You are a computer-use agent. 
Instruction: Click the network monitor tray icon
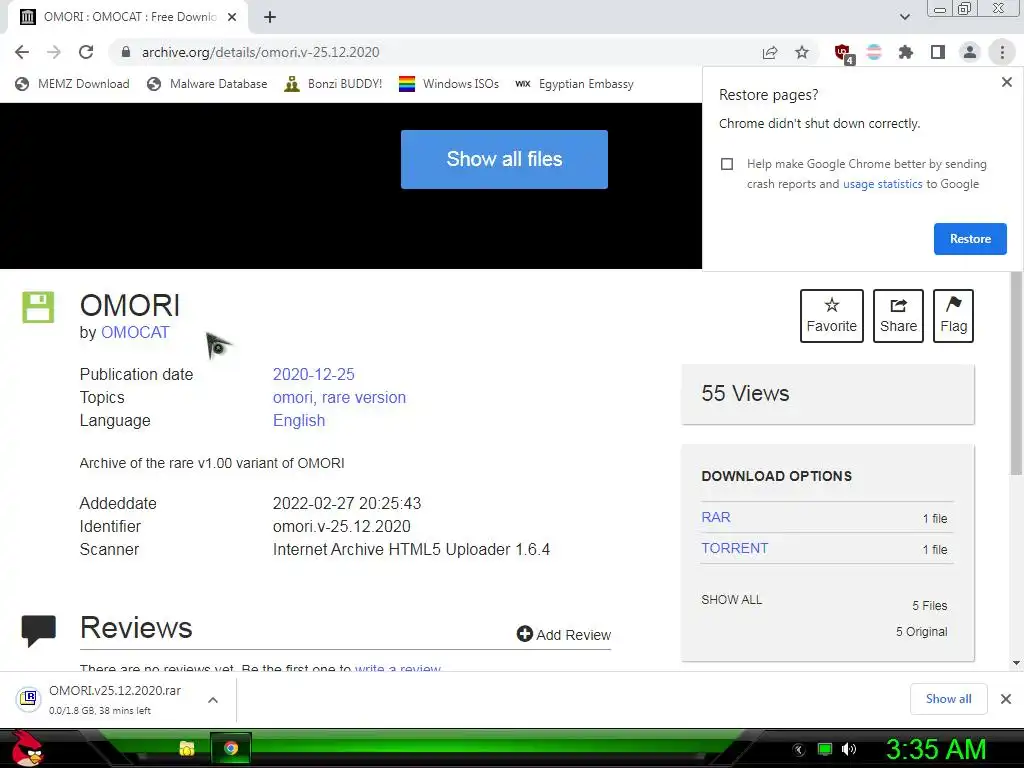click(x=825, y=749)
